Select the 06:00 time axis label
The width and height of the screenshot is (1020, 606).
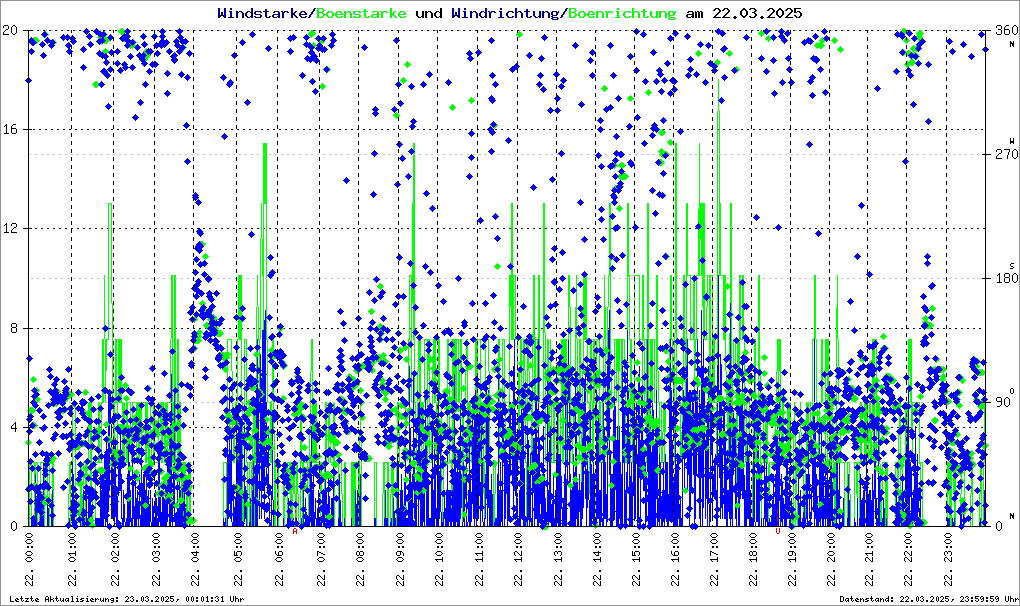tap(280, 559)
